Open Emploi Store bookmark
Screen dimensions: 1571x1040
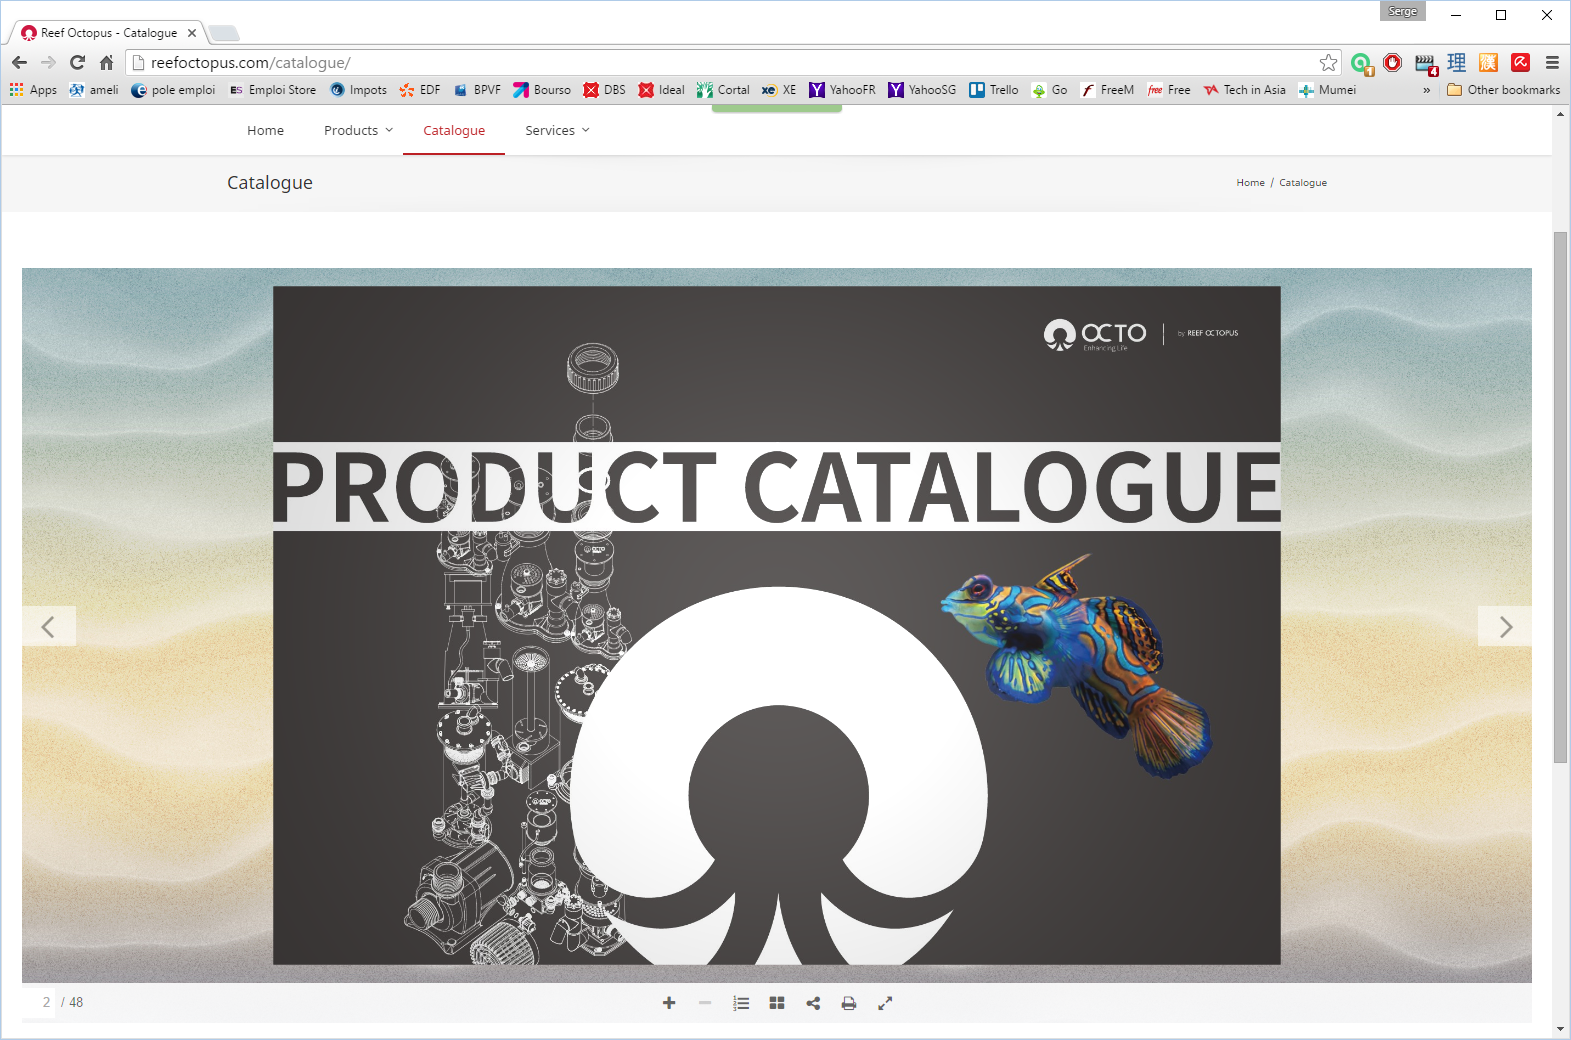[x=272, y=90]
